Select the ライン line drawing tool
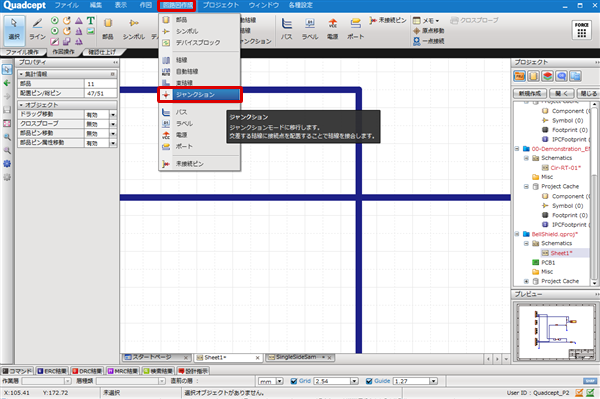The image size is (600, 399). (x=37, y=29)
